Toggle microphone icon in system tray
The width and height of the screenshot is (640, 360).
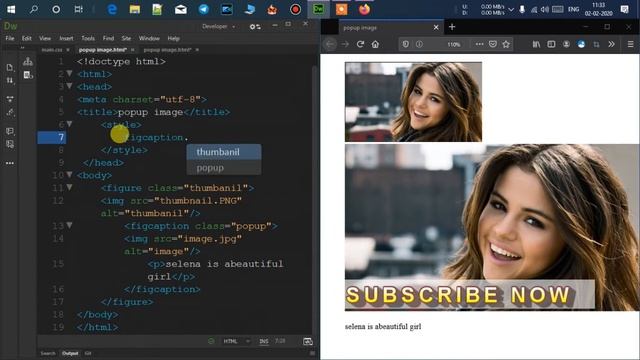pos(522,9)
